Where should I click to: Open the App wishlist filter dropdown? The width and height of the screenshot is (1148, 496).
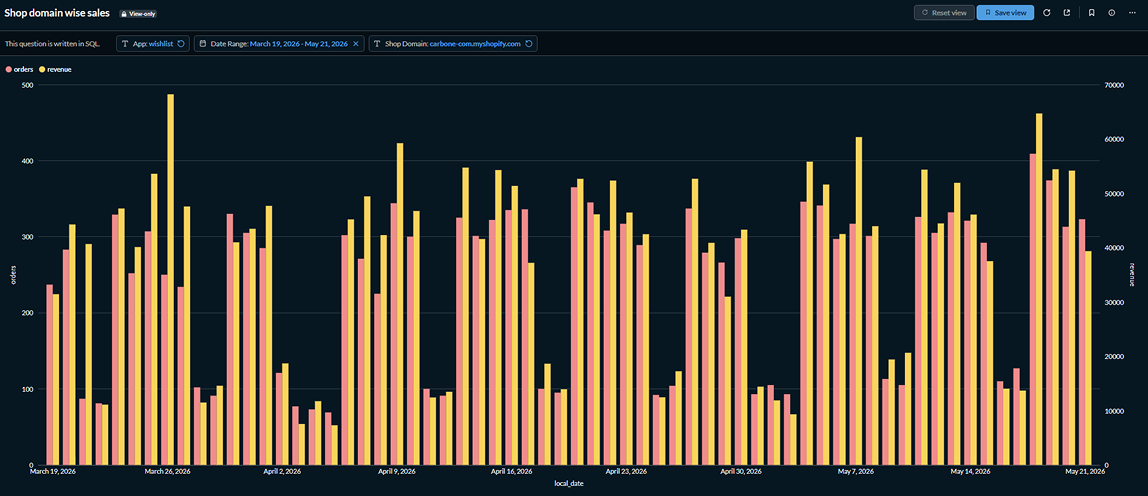click(x=153, y=44)
